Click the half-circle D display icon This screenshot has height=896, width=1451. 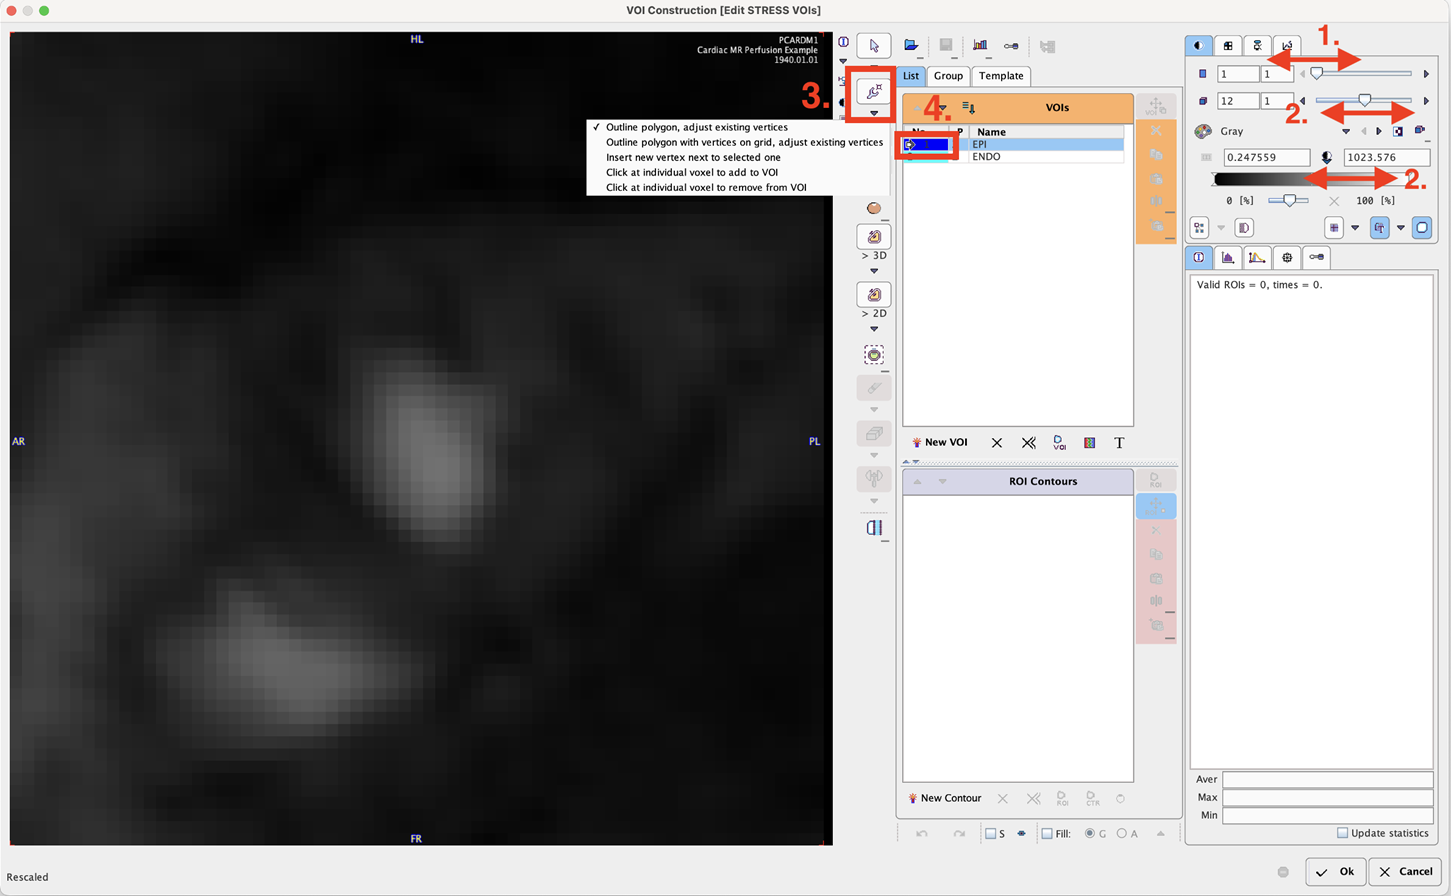pos(1244,228)
